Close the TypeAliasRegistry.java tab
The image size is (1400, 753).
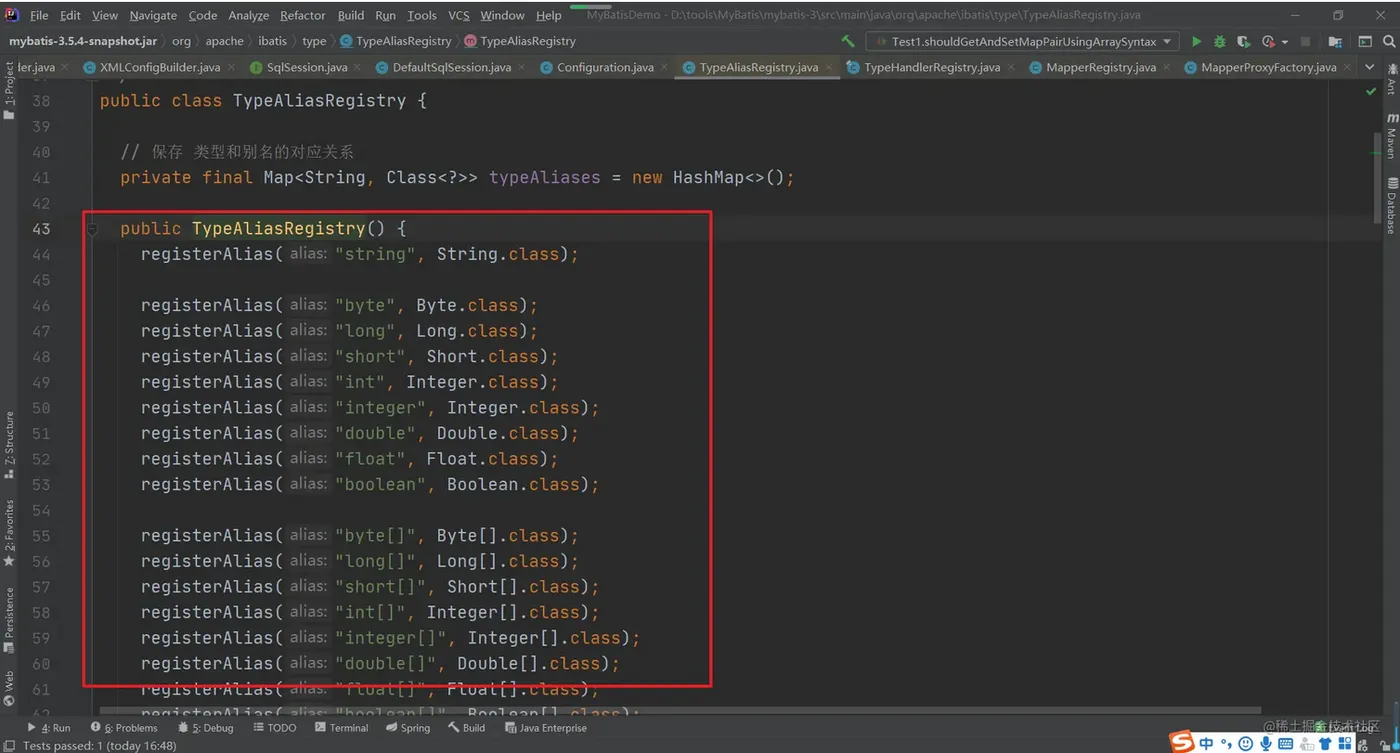(x=828, y=68)
